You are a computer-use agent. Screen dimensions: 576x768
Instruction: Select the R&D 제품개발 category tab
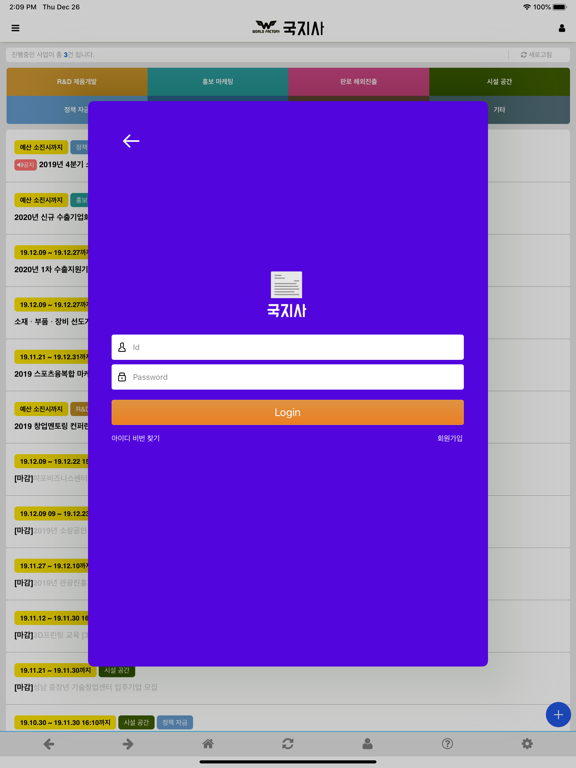tap(77, 82)
